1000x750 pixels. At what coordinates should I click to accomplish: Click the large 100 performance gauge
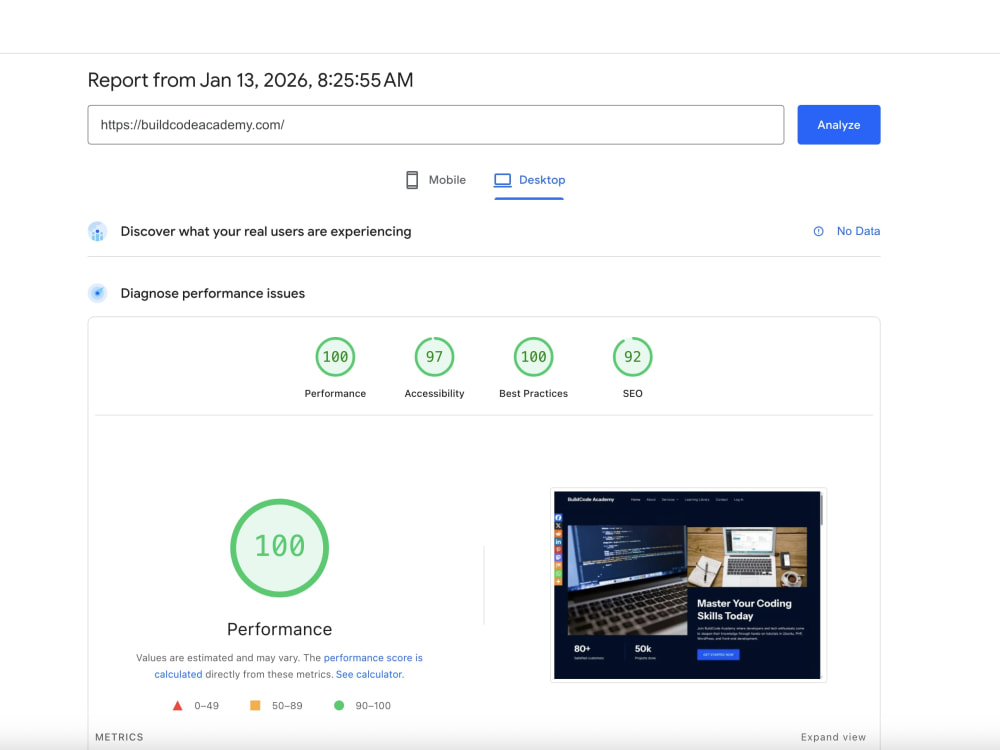[x=279, y=548]
